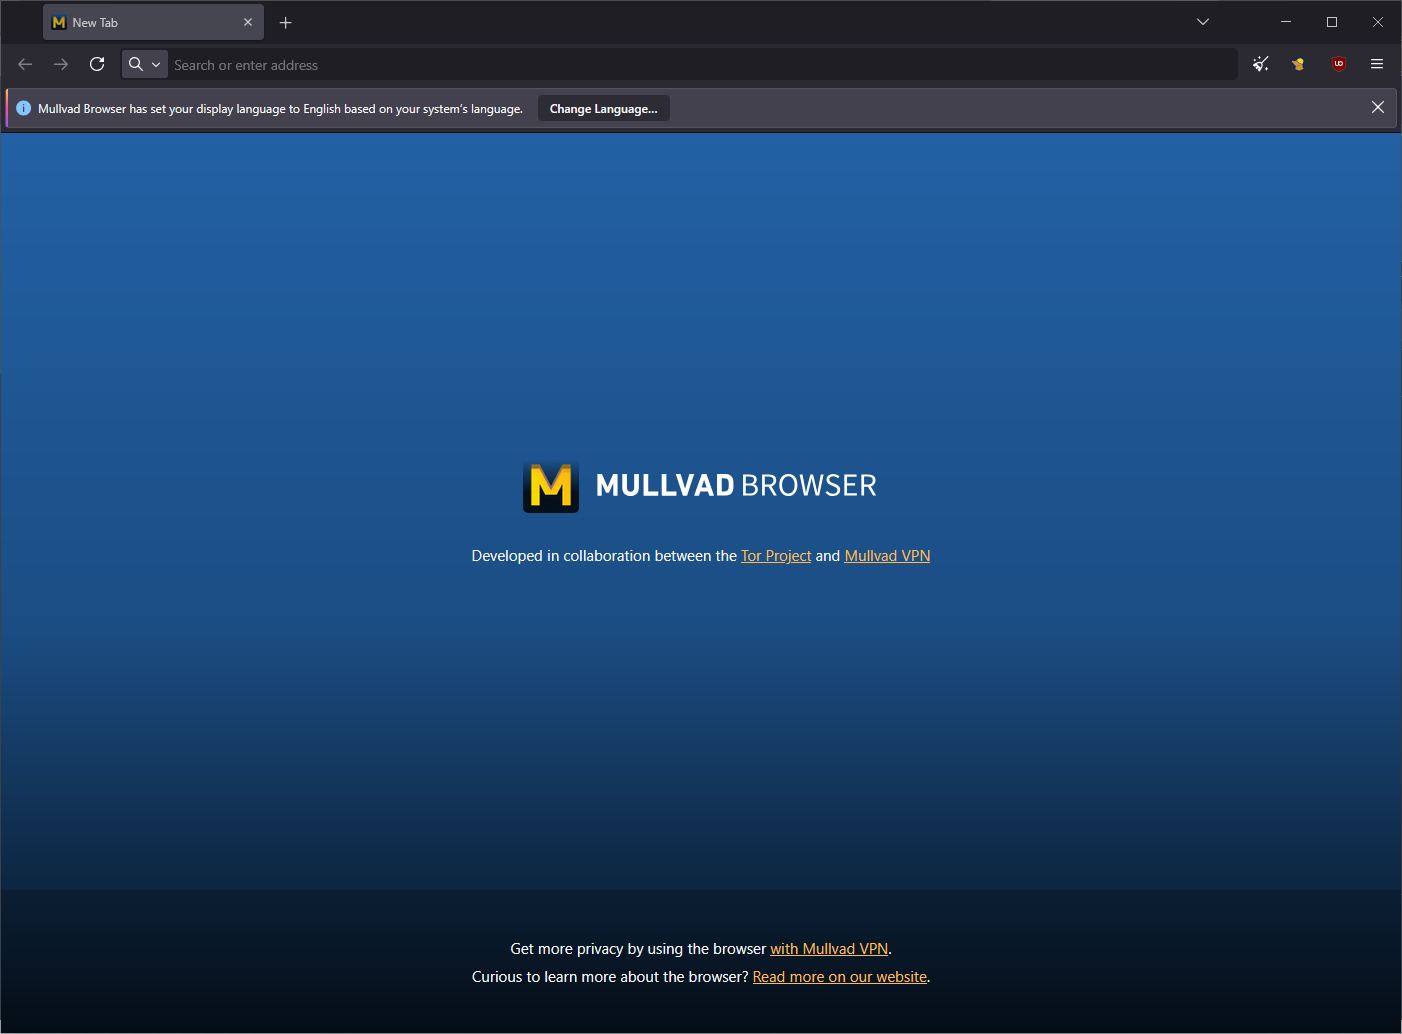Maximize the browser window
Image resolution: width=1402 pixels, height=1034 pixels.
1332,22
